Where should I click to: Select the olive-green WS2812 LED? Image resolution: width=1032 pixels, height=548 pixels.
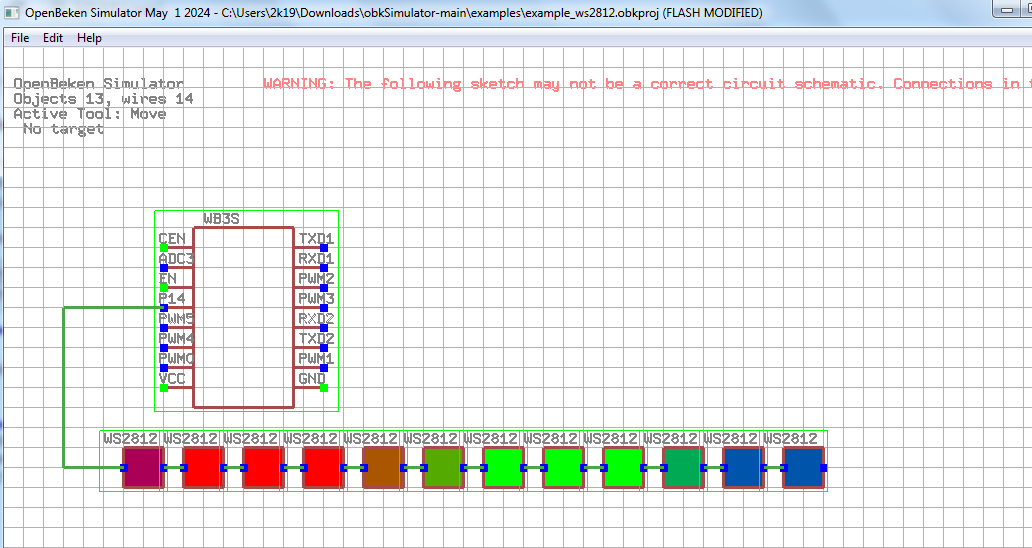point(443,468)
